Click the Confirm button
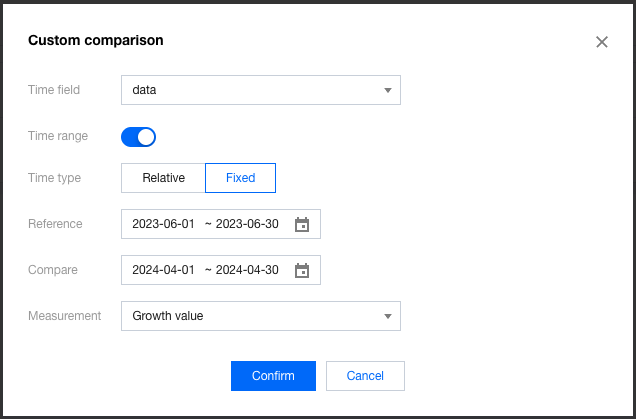This screenshot has width=636, height=419. [x=273, y=376]
